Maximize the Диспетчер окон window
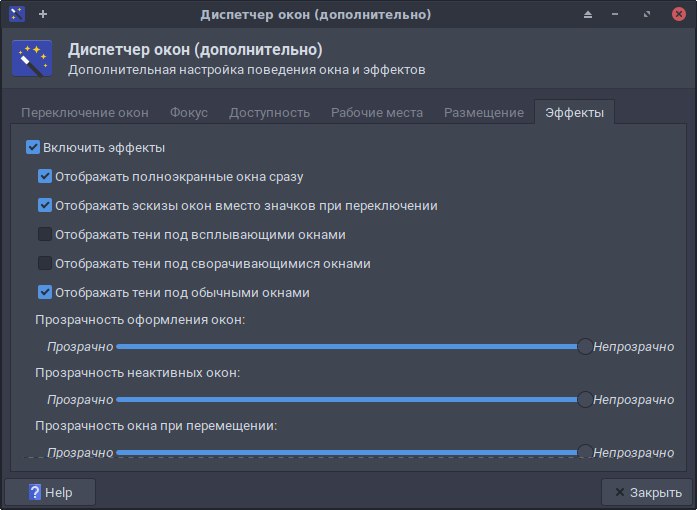697x510 pixels. click(646, 15)
